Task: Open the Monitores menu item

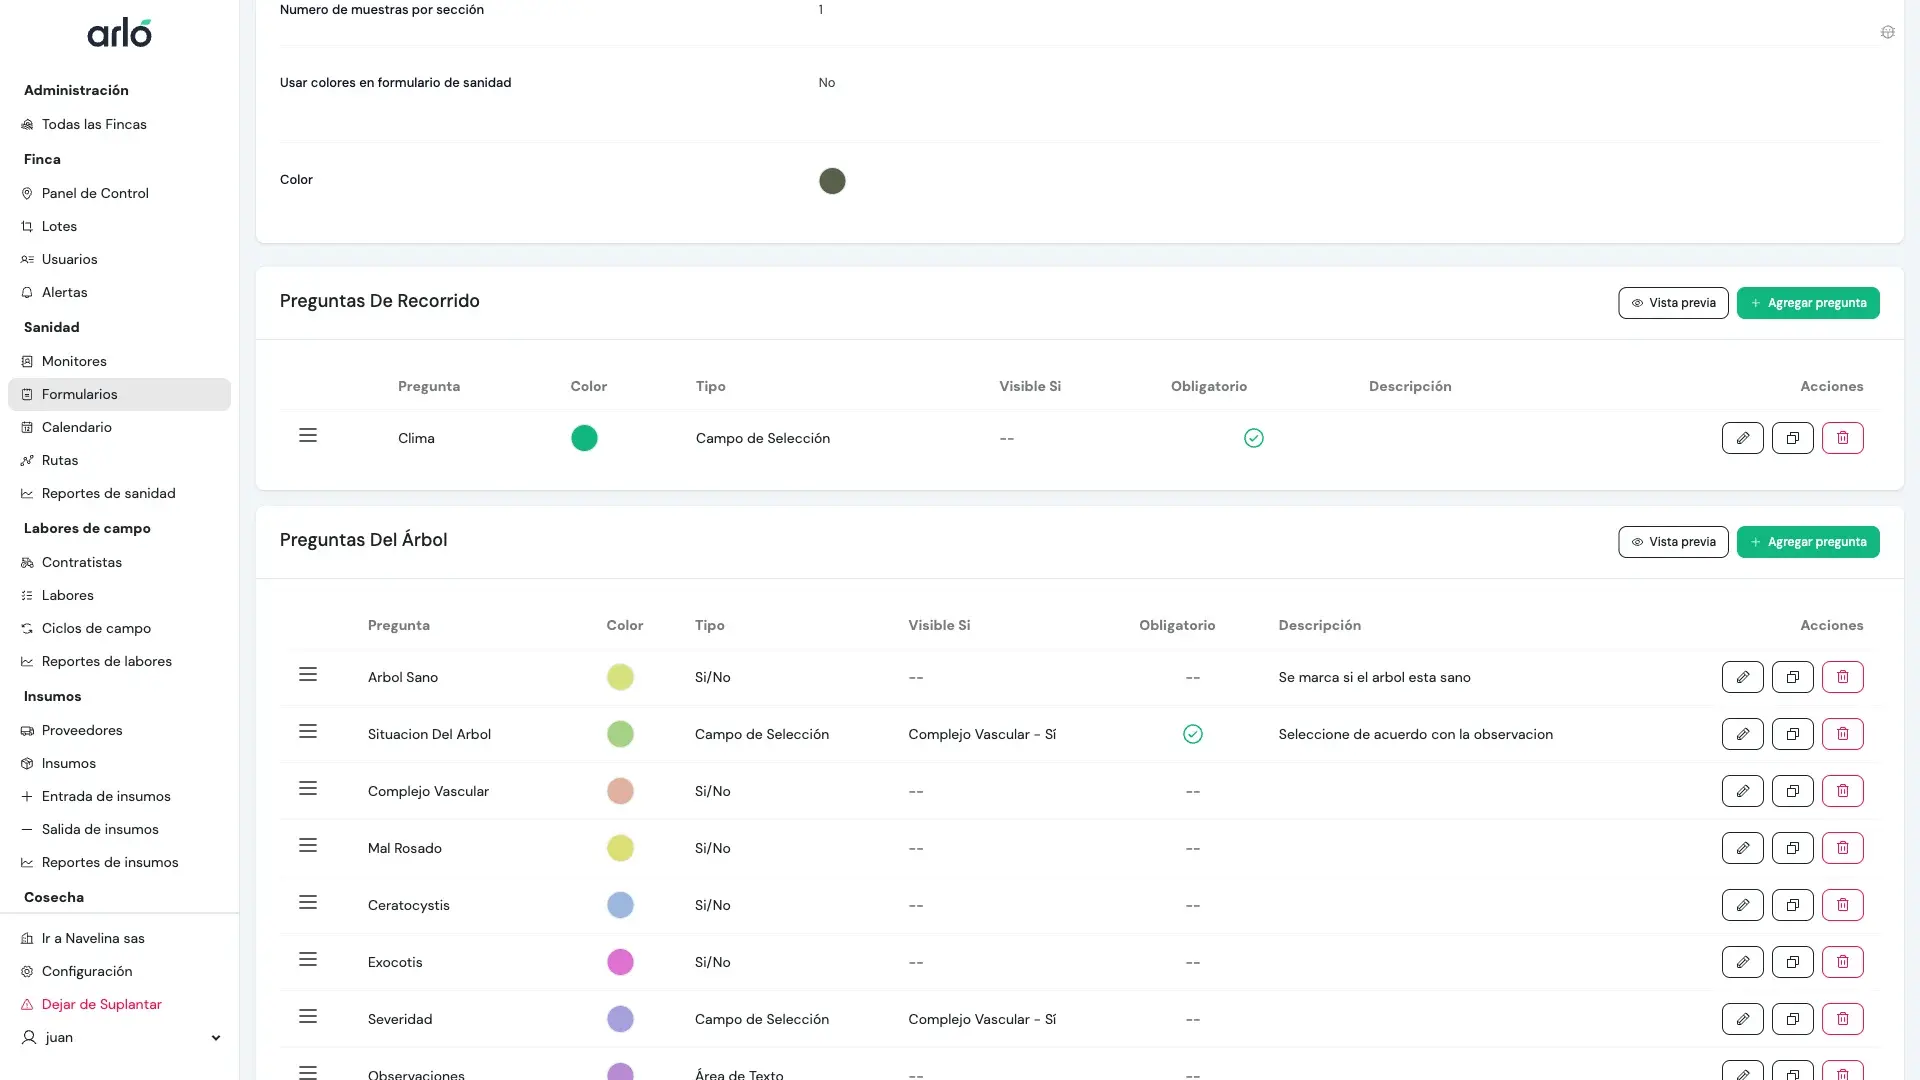Action: pos(74,361)
